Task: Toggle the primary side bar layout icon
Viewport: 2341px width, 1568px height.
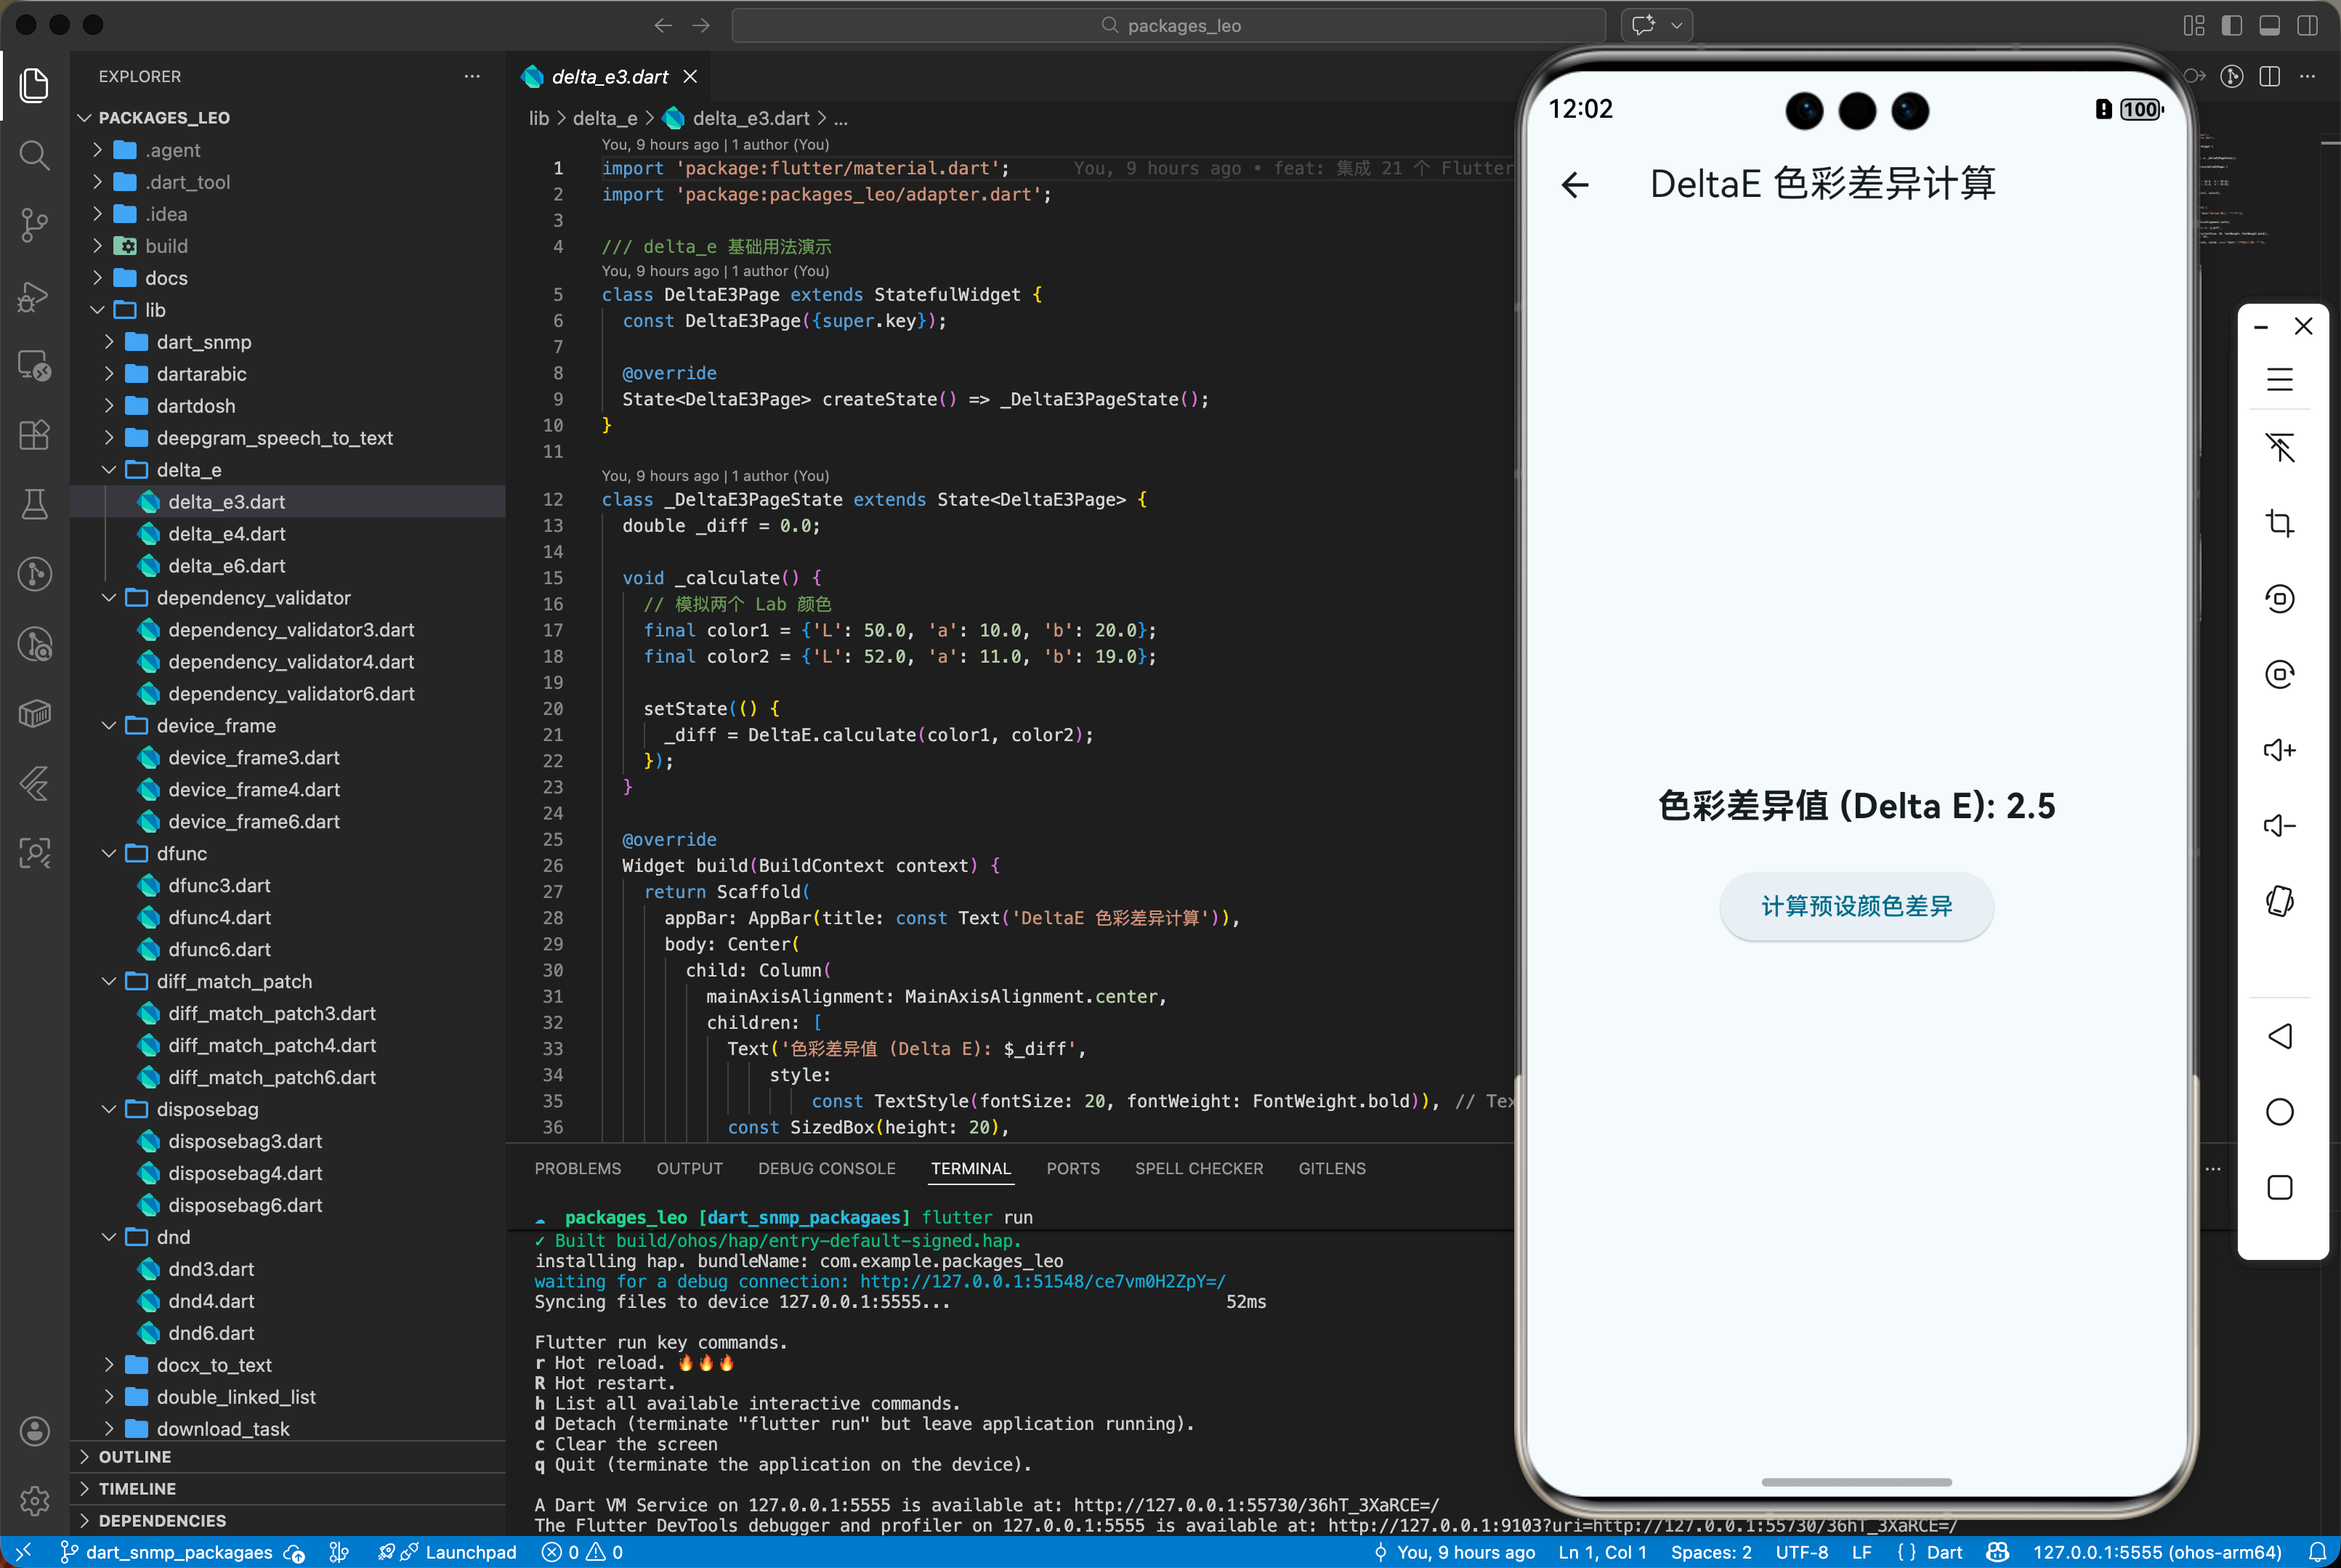Action: pos(2231,26)
